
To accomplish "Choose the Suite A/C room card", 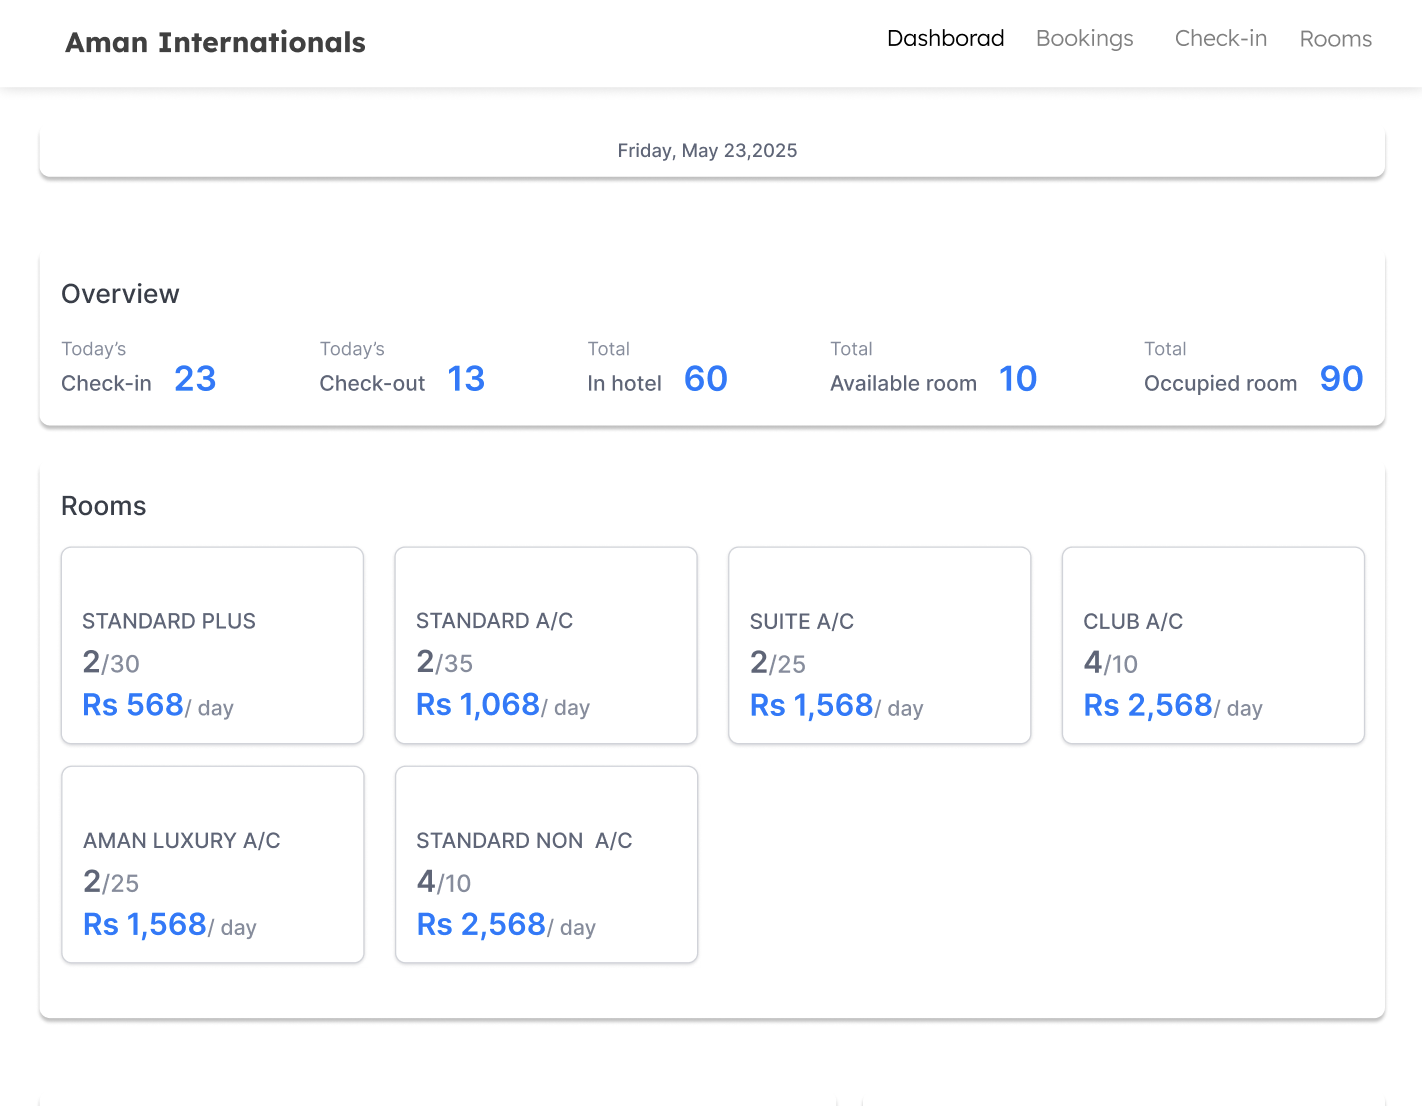I will [879, 645].
